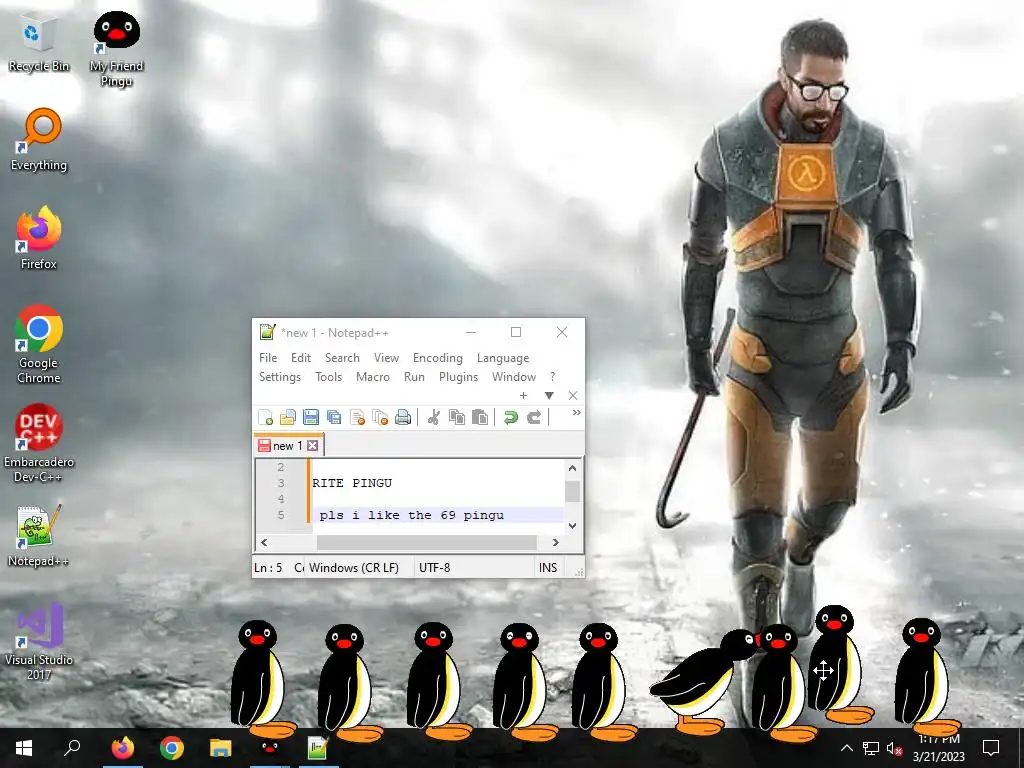Screen dimensions: 1024x768
Task: Show hidden system tray icons arrow
Action: click(x=846, y=748)
